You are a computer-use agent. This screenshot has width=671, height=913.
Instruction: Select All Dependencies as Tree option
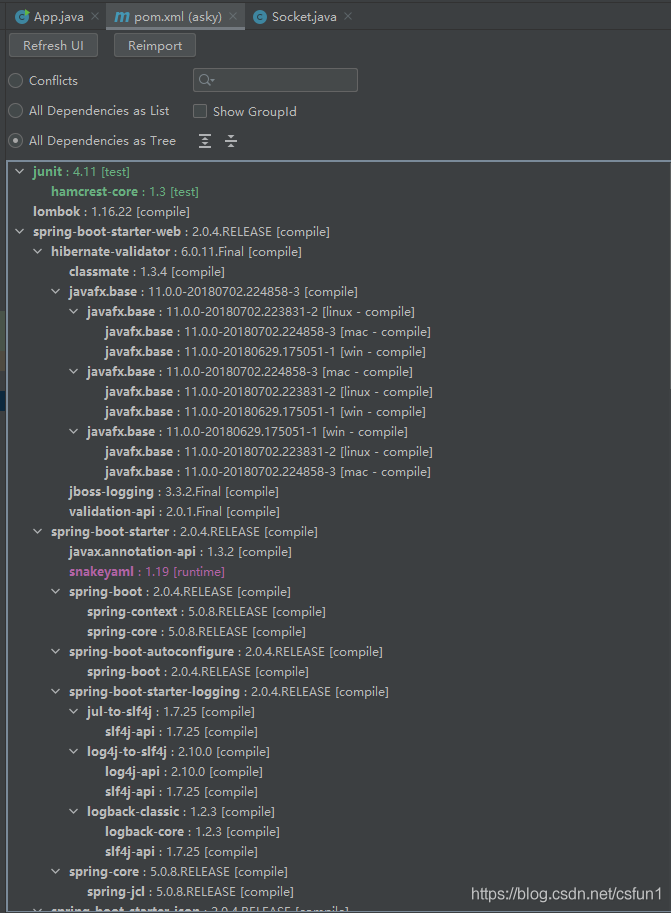(x=16, y=140)
